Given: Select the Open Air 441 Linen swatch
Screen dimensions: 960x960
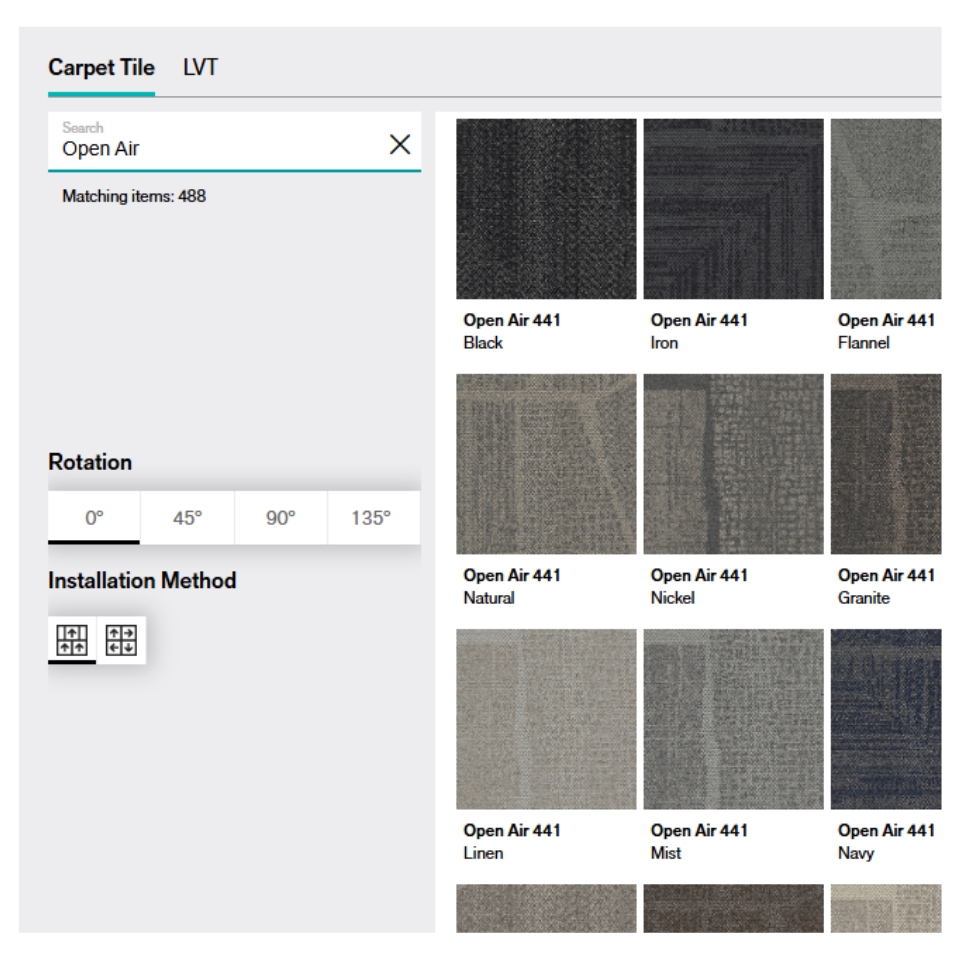Looking at the screenshot, I should pyautogui.click(x=546, y=719).
